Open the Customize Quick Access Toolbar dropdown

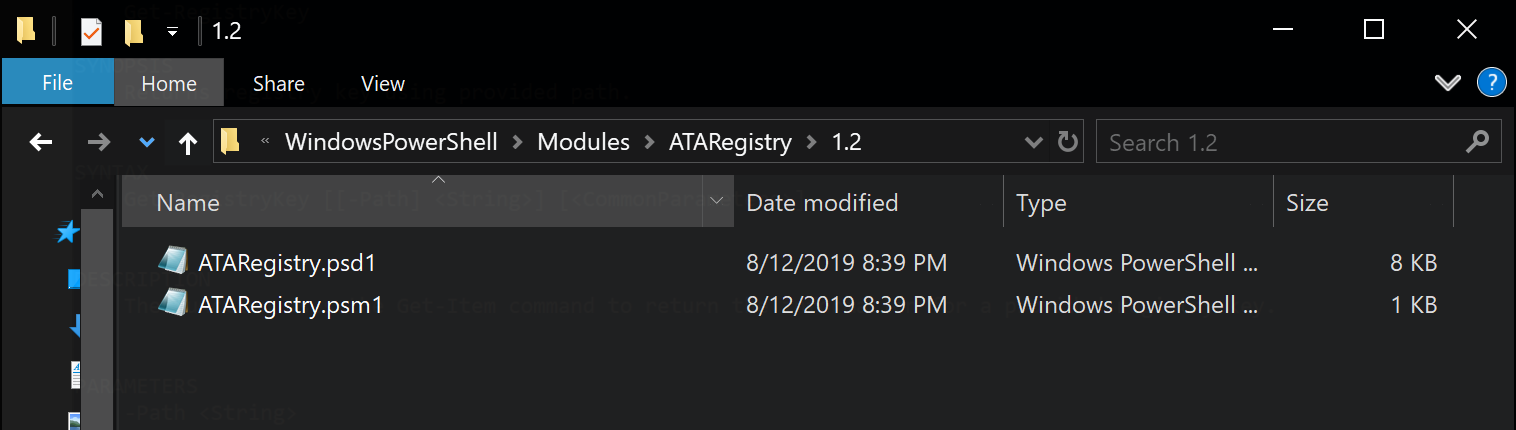pos(172,31)
